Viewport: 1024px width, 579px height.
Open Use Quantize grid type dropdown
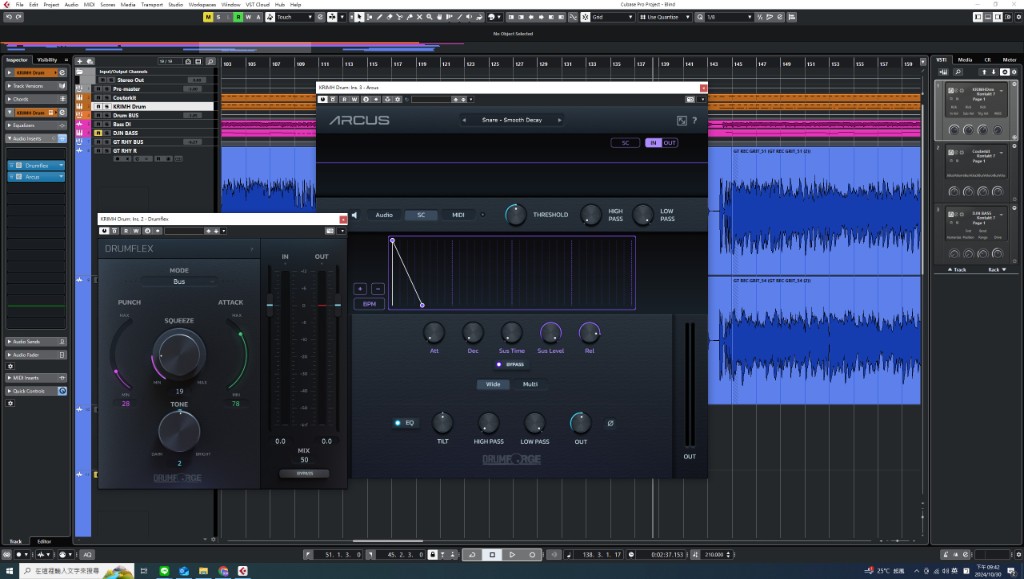point(665,17)
